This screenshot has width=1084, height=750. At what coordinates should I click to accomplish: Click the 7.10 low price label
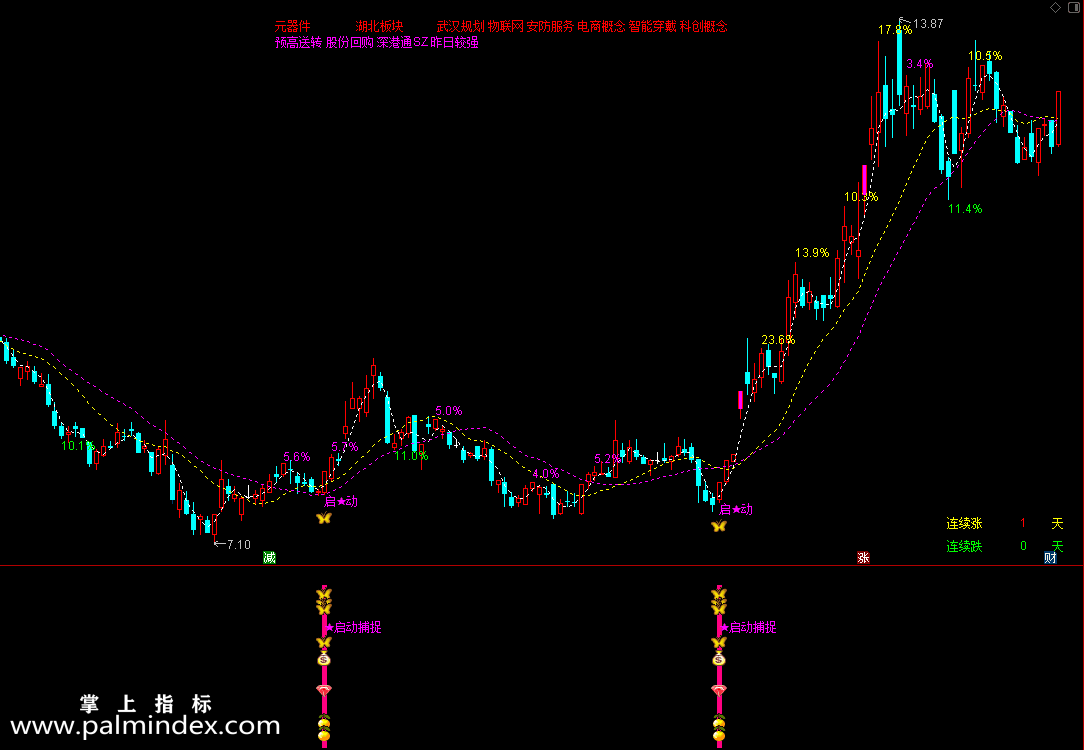(239, 545)
